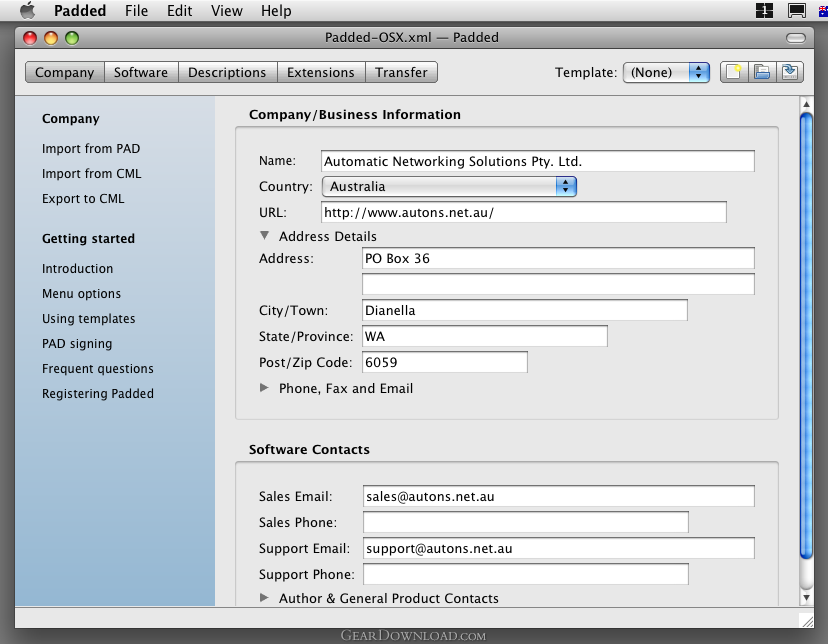Open the View menu
828x644 pixels.
pos(227,11)
